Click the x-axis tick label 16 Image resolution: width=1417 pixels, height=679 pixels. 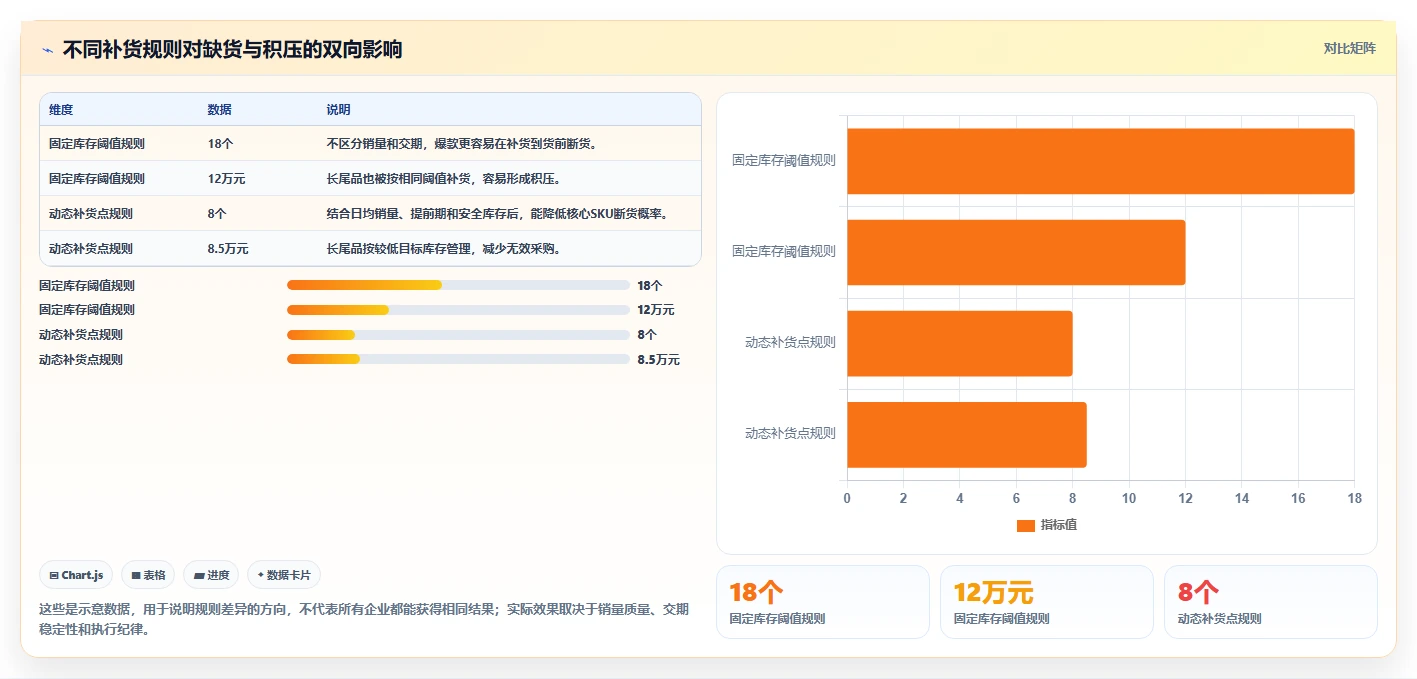click(x=1298, y=498)
